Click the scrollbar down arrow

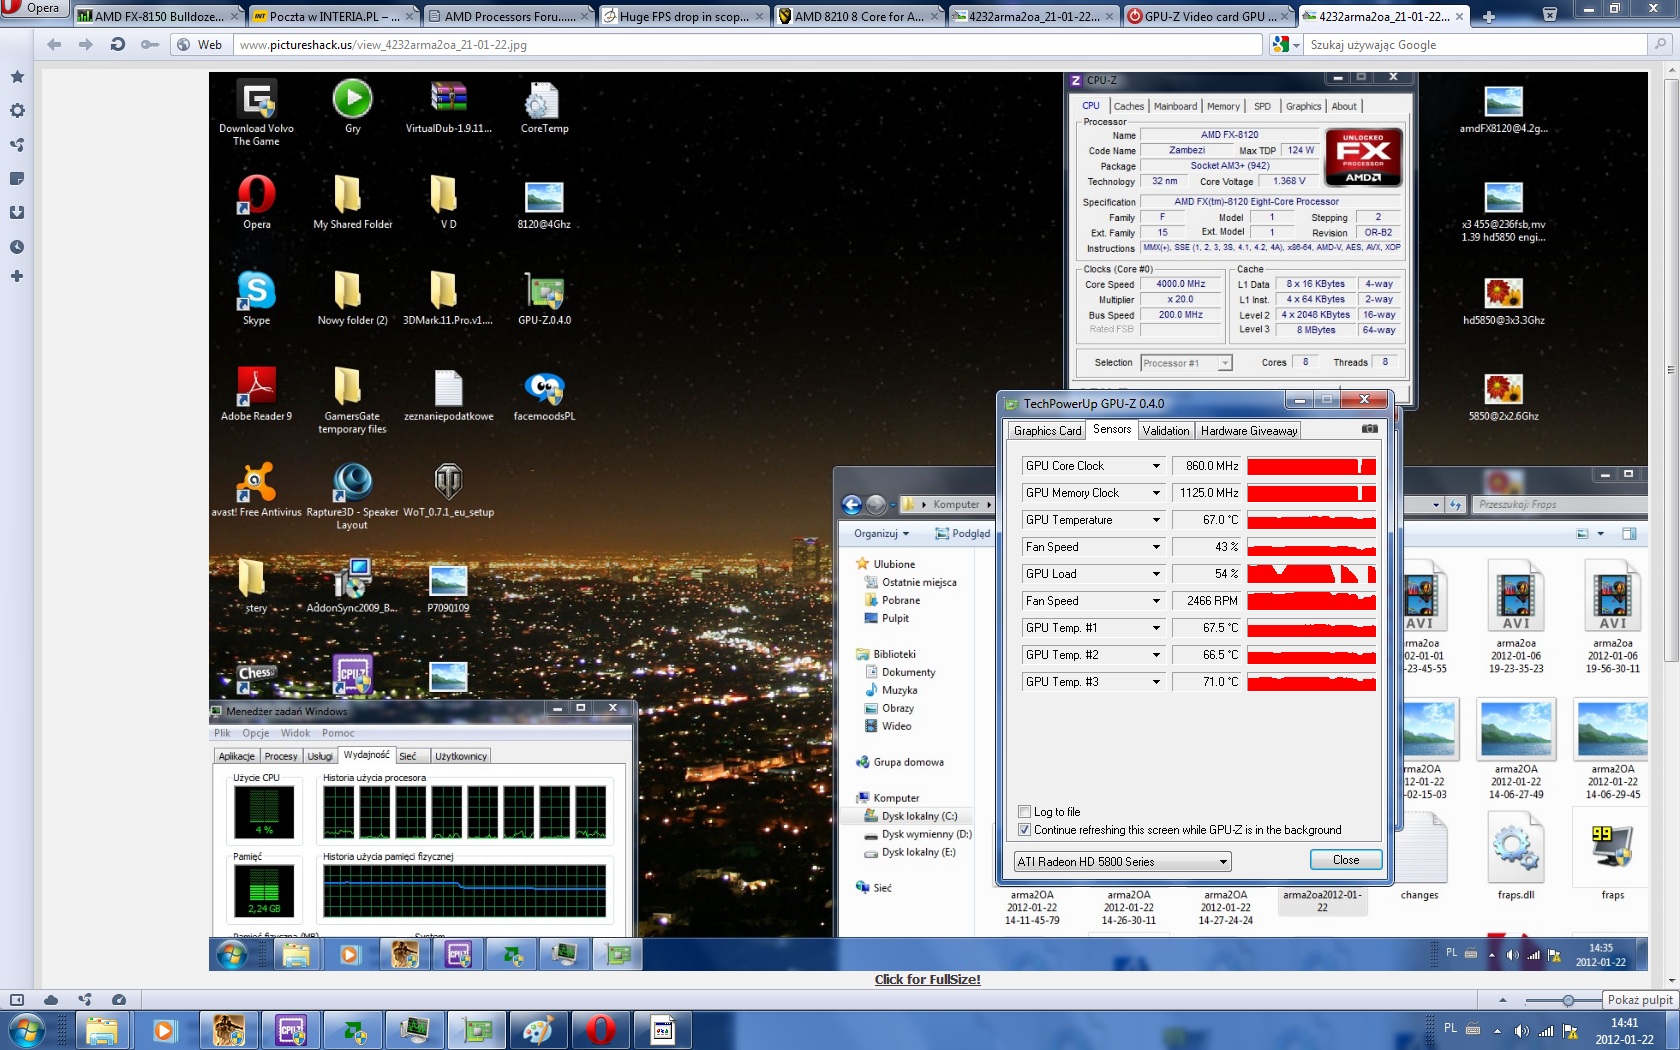tap(1671, 980)
